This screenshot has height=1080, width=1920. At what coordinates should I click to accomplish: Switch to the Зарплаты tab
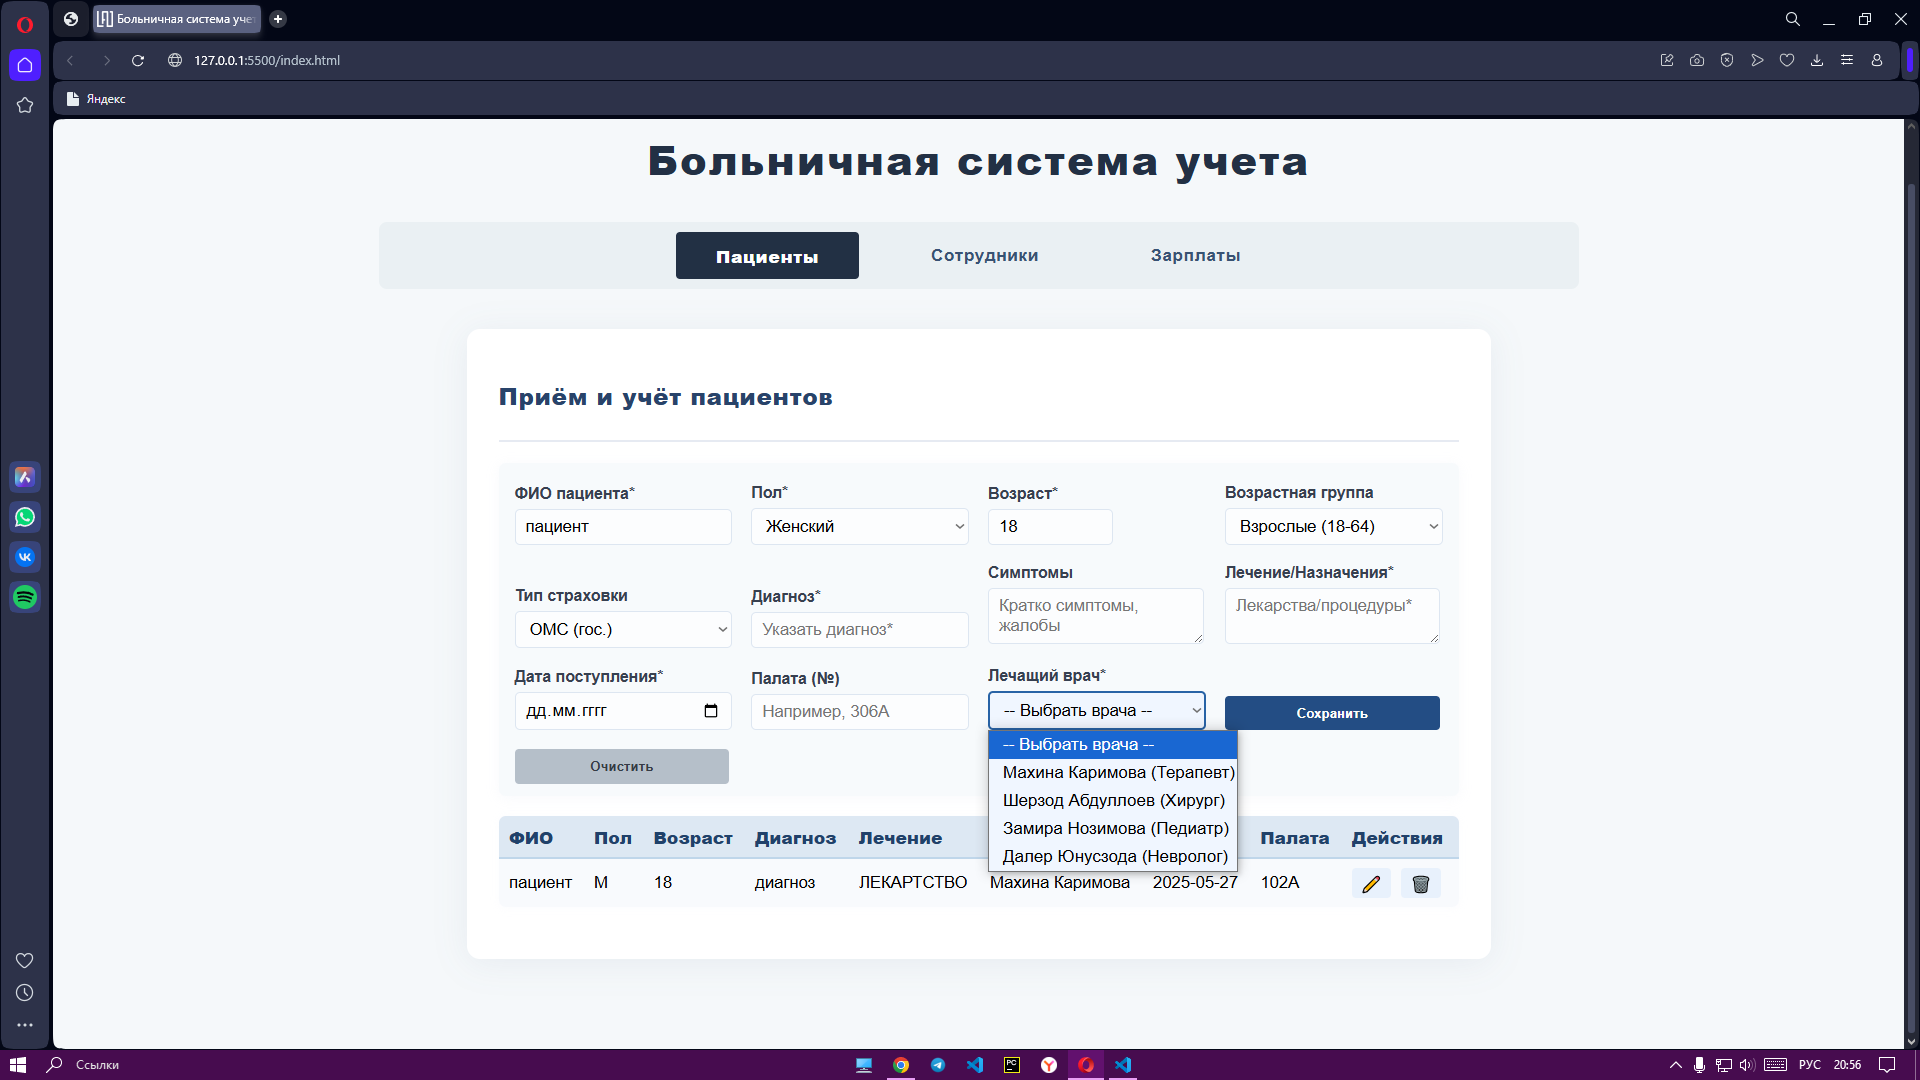click(1195, 255)
